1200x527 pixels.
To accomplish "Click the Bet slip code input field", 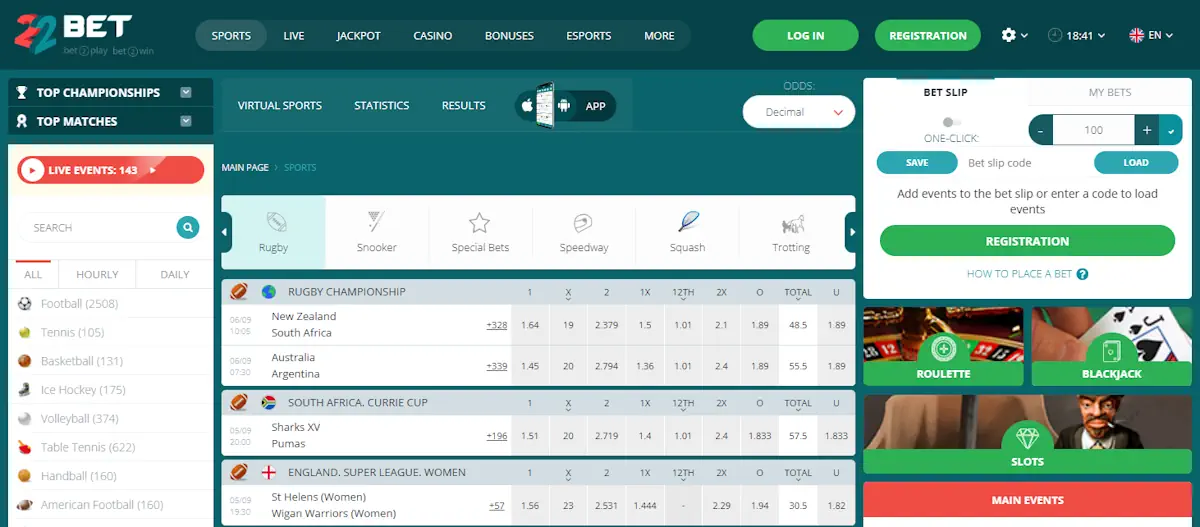I will click(1025, 162).
